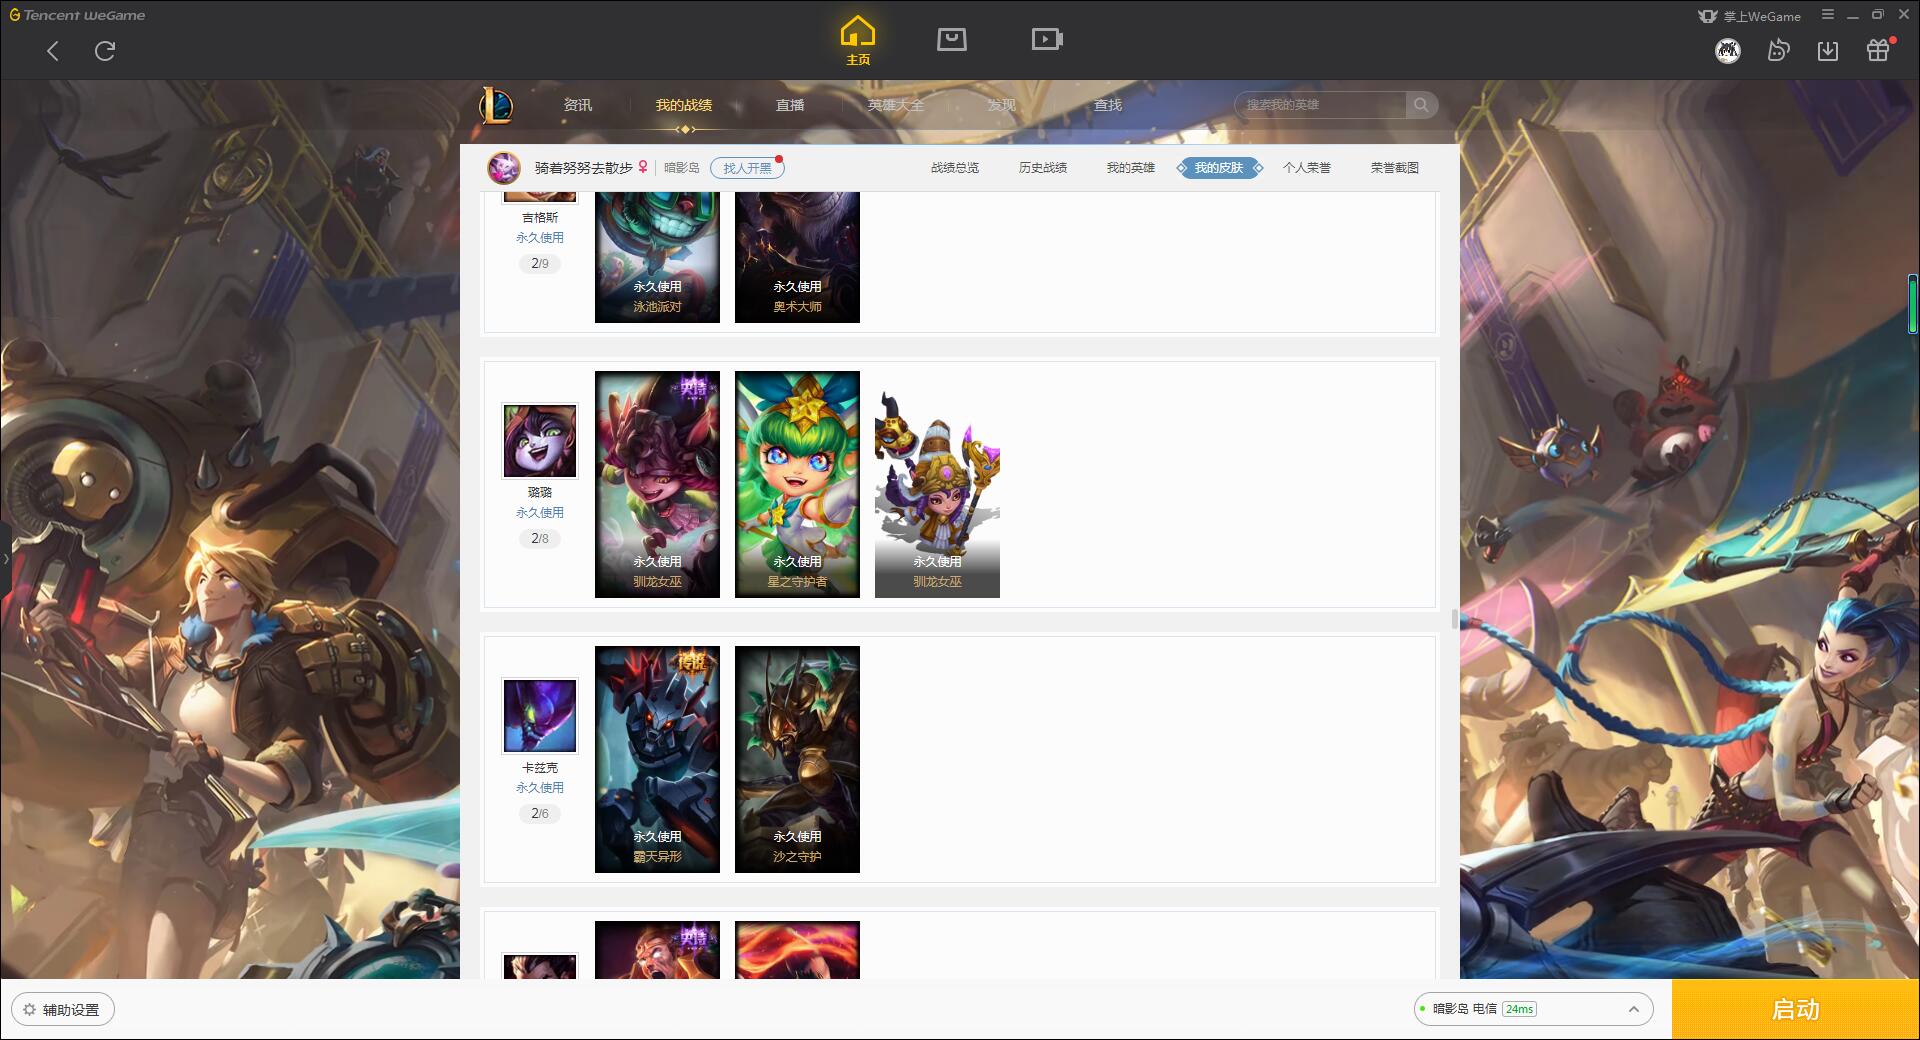Open the home 主页 tab icon
1920x1040 pixels.
coord(858,41)
